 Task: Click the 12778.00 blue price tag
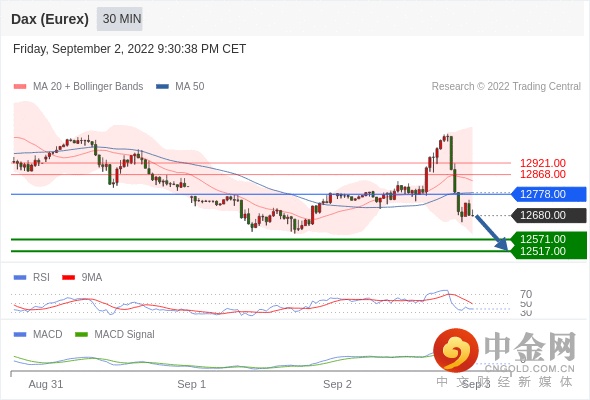coord(549,194)
